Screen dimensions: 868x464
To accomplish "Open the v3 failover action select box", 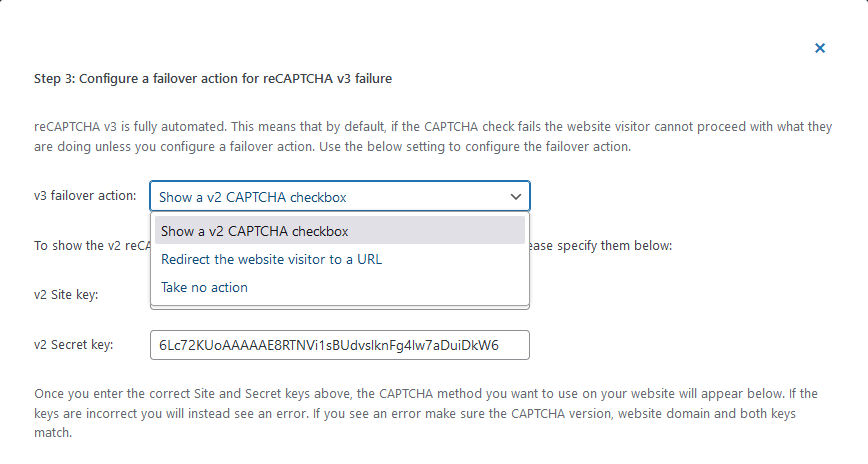I will point(340,197).
